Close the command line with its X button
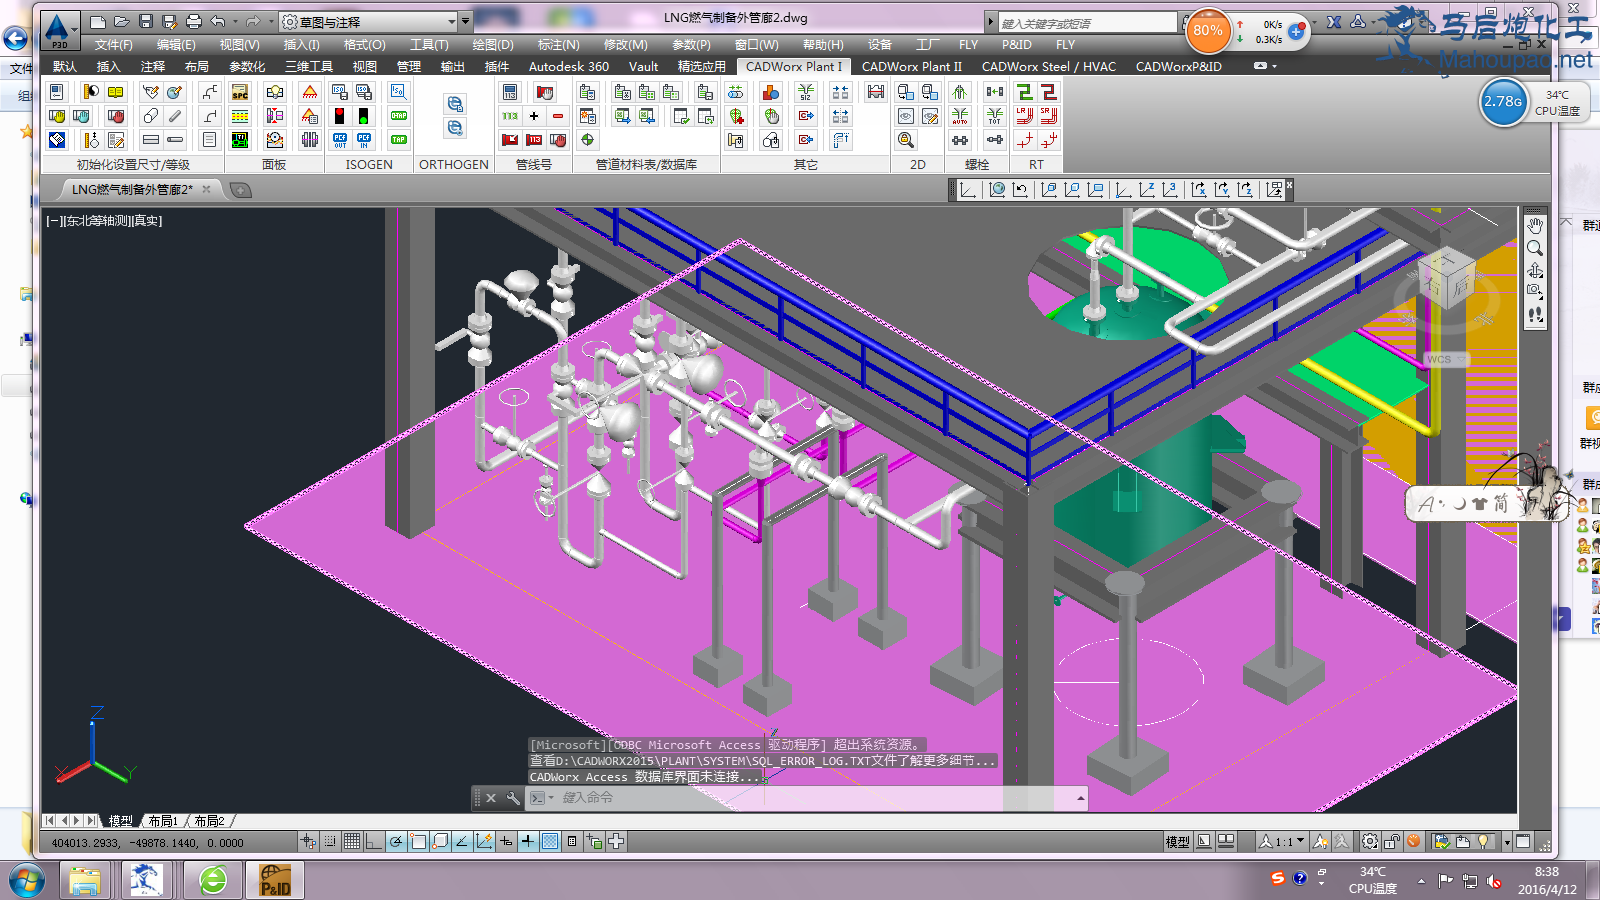 [491, 798]
